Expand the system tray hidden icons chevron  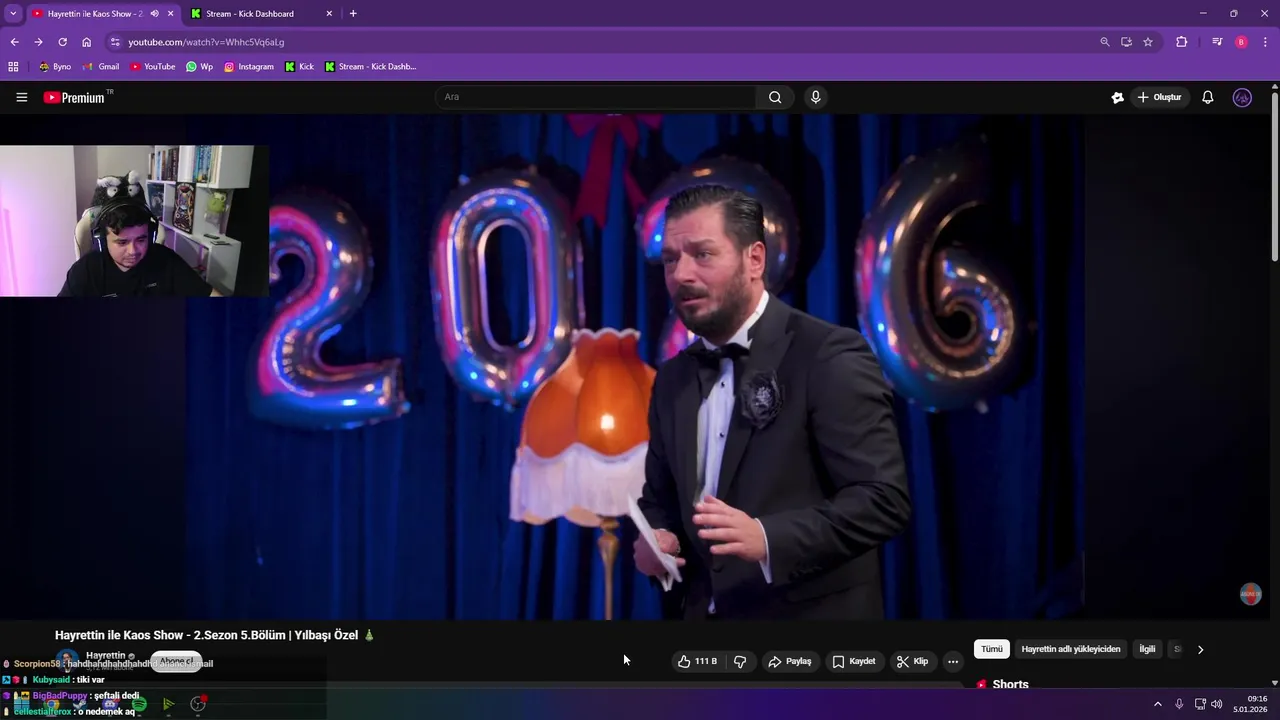pos(1158,704)
